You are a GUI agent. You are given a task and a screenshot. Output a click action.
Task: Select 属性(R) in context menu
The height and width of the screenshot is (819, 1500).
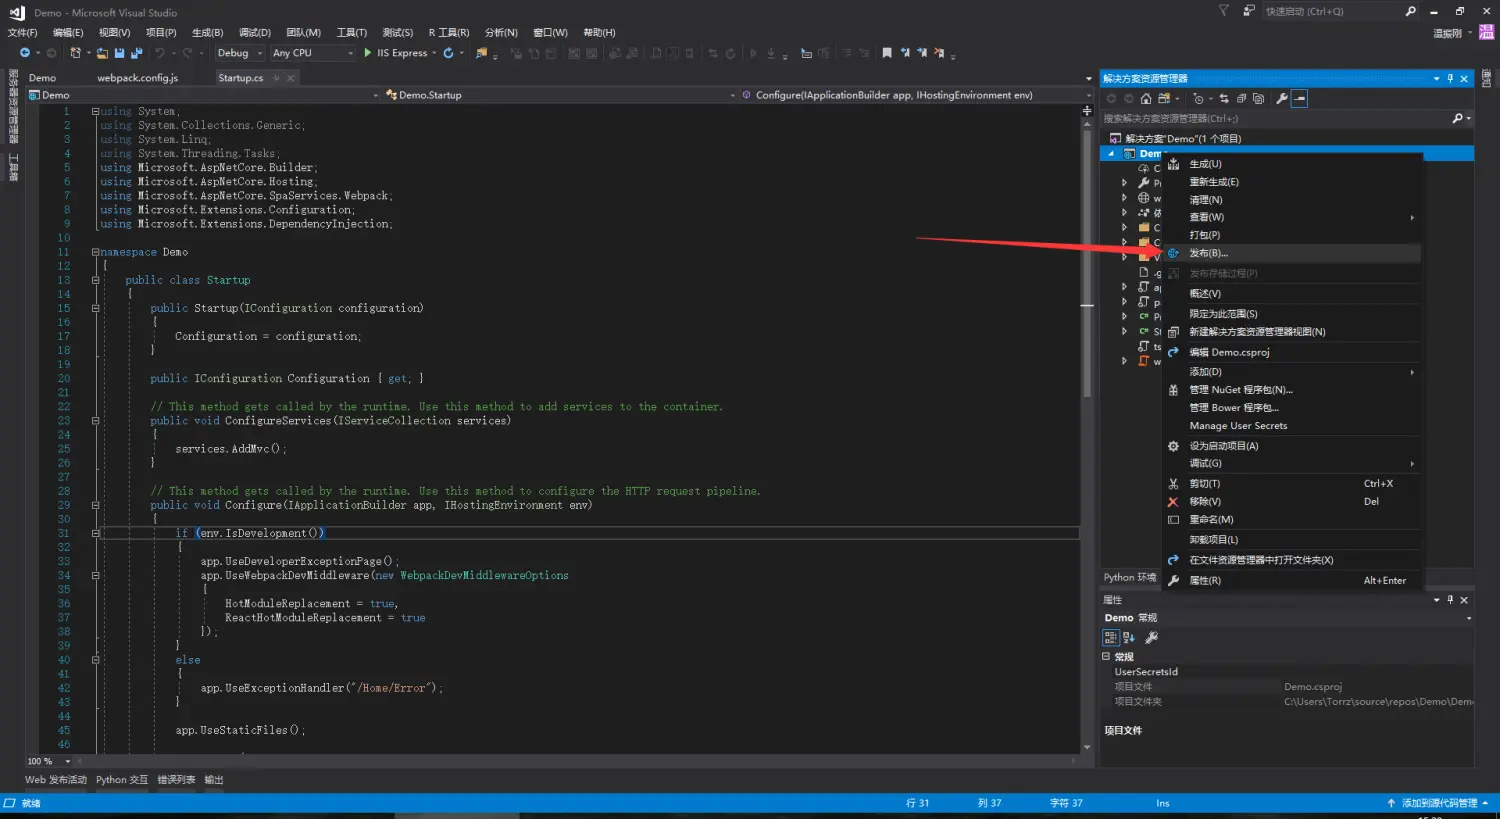[1292, 580]
